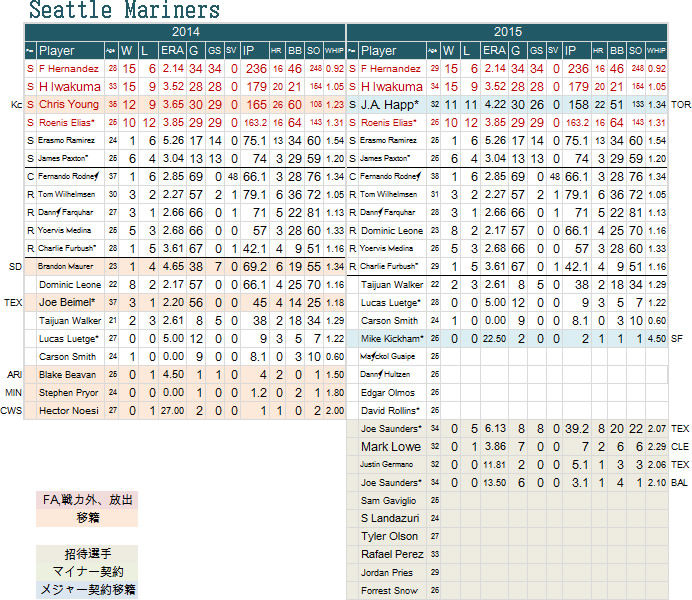Click the TOR team label beside J.A. Happ
The width and height of the screenshot is (692, 600).
[681, 105]
